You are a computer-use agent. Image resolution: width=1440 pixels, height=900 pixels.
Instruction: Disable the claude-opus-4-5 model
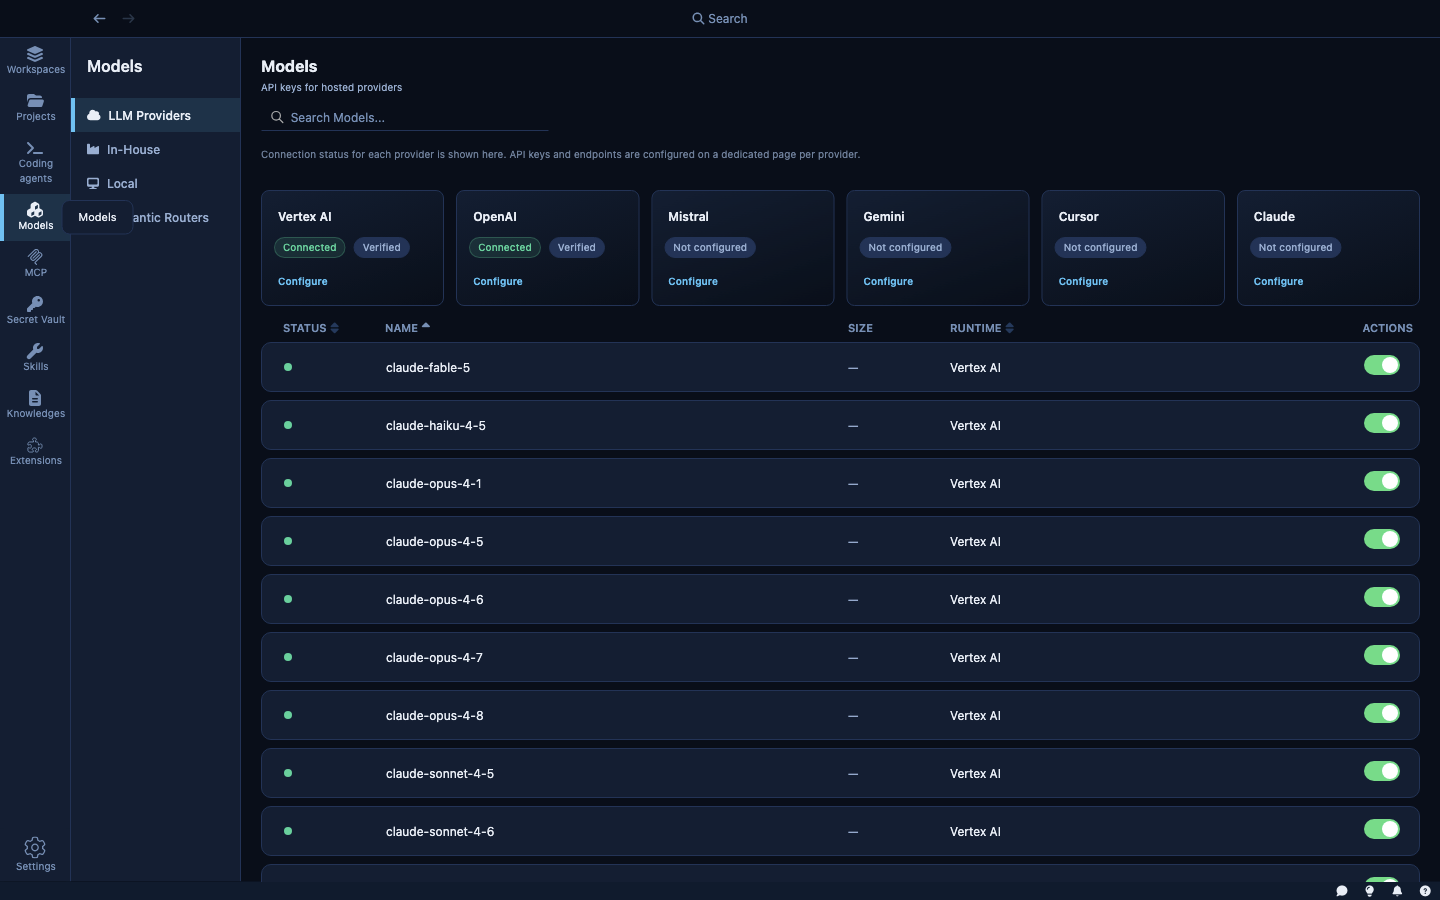(1382, 540)
